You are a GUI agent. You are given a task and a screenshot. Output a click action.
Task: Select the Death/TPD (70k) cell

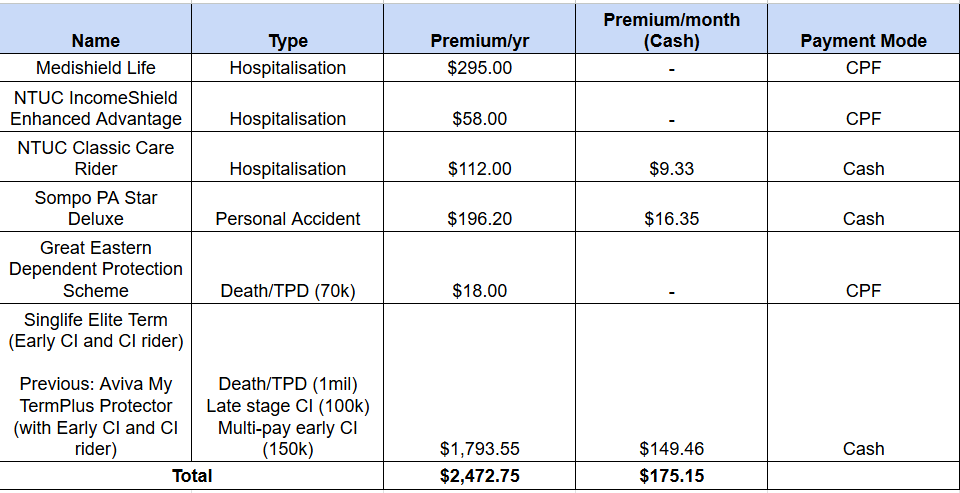(288, 290)
